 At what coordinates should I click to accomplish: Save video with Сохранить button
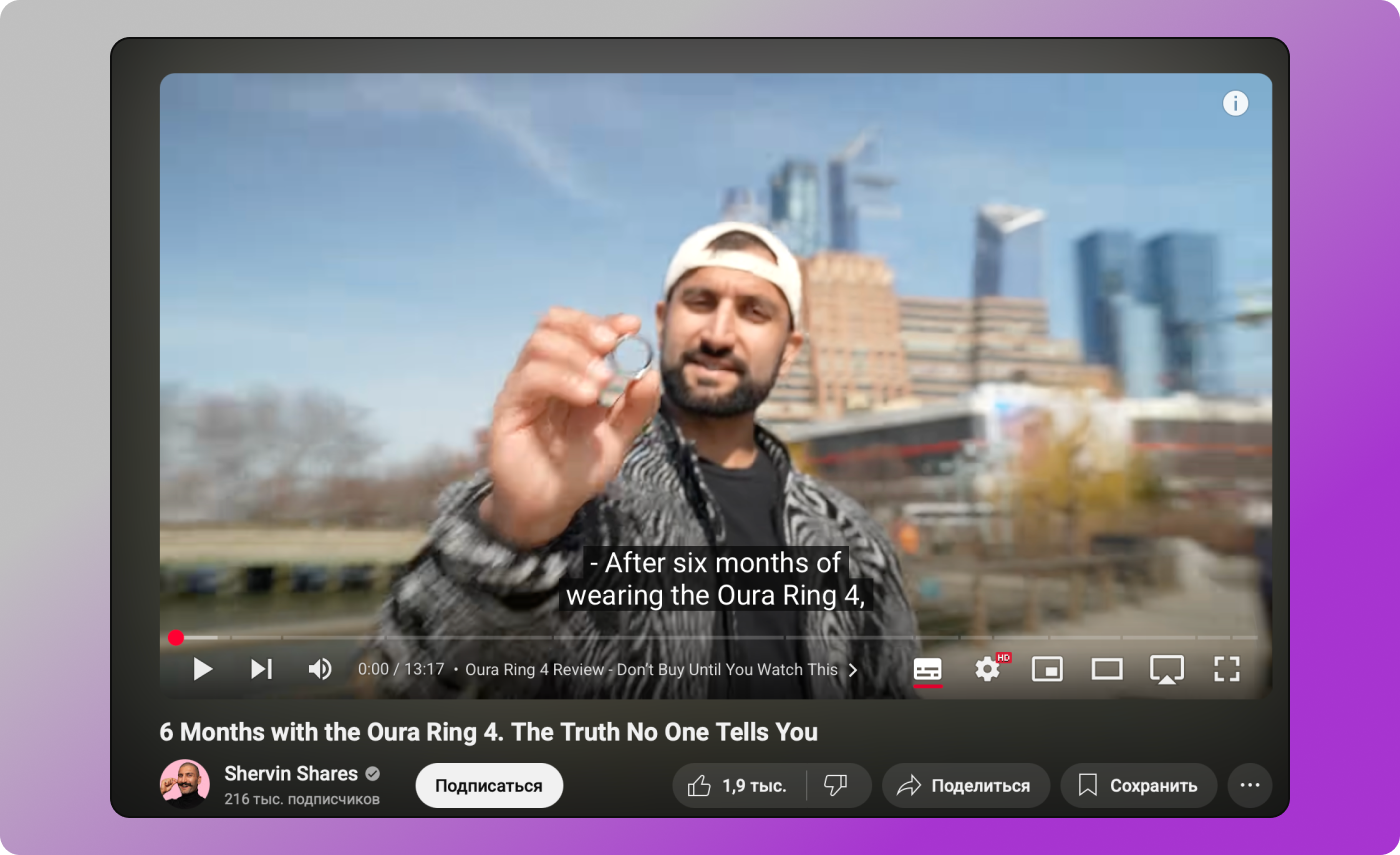1138,786
